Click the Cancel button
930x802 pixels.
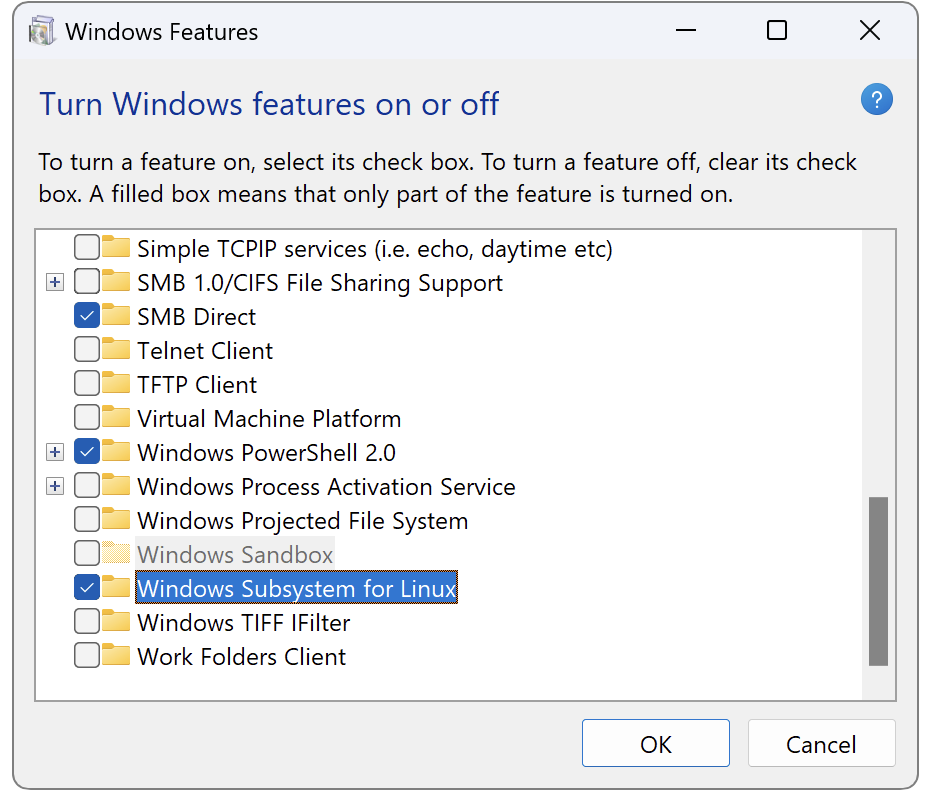[x=821, y=743]
